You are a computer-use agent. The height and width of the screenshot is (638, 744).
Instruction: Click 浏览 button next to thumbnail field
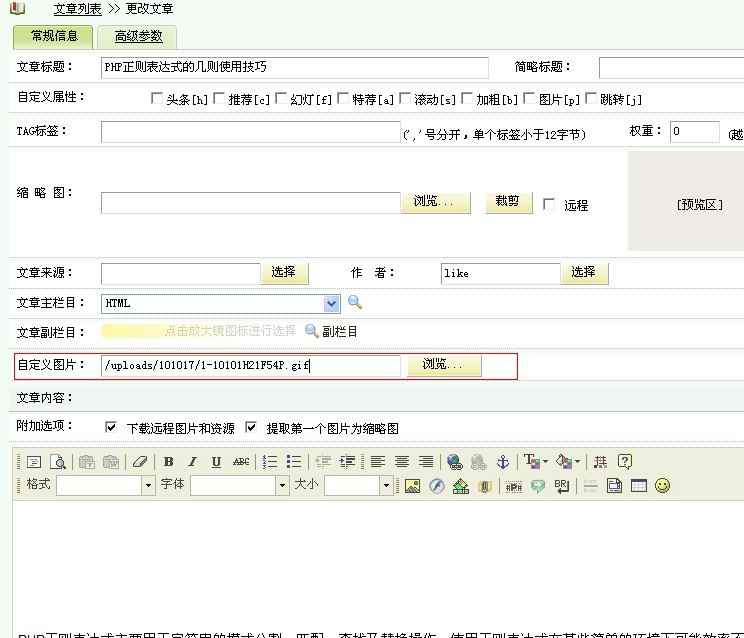435,203
